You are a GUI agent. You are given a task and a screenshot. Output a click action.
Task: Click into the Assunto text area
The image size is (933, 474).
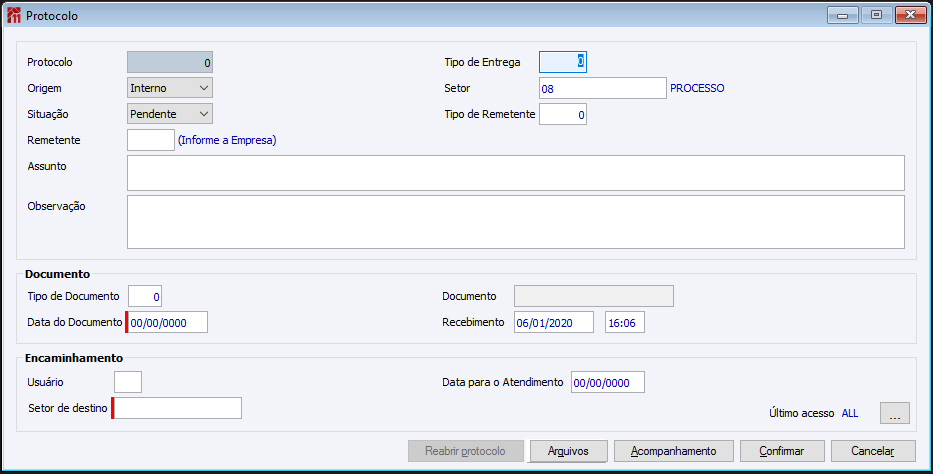pos(516,173)
